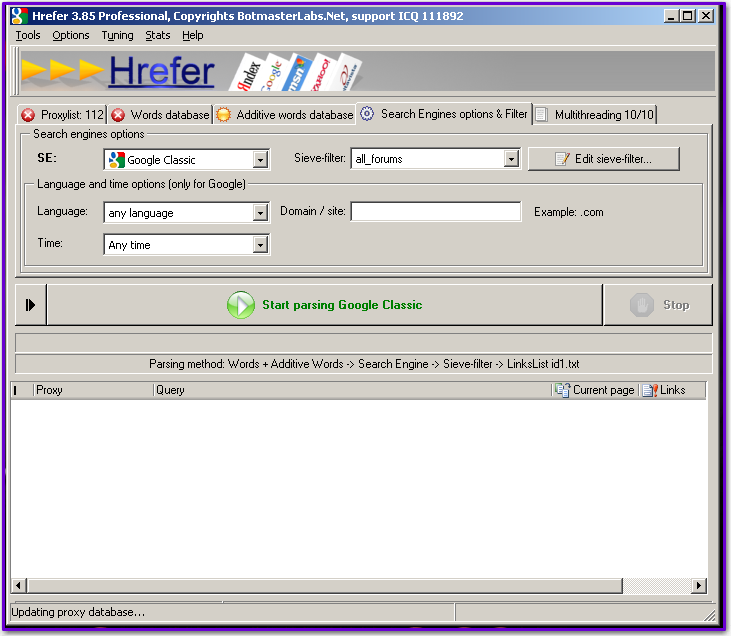Close the Hrefer window
Screen dimensions: 731x636
click(706, 16)
